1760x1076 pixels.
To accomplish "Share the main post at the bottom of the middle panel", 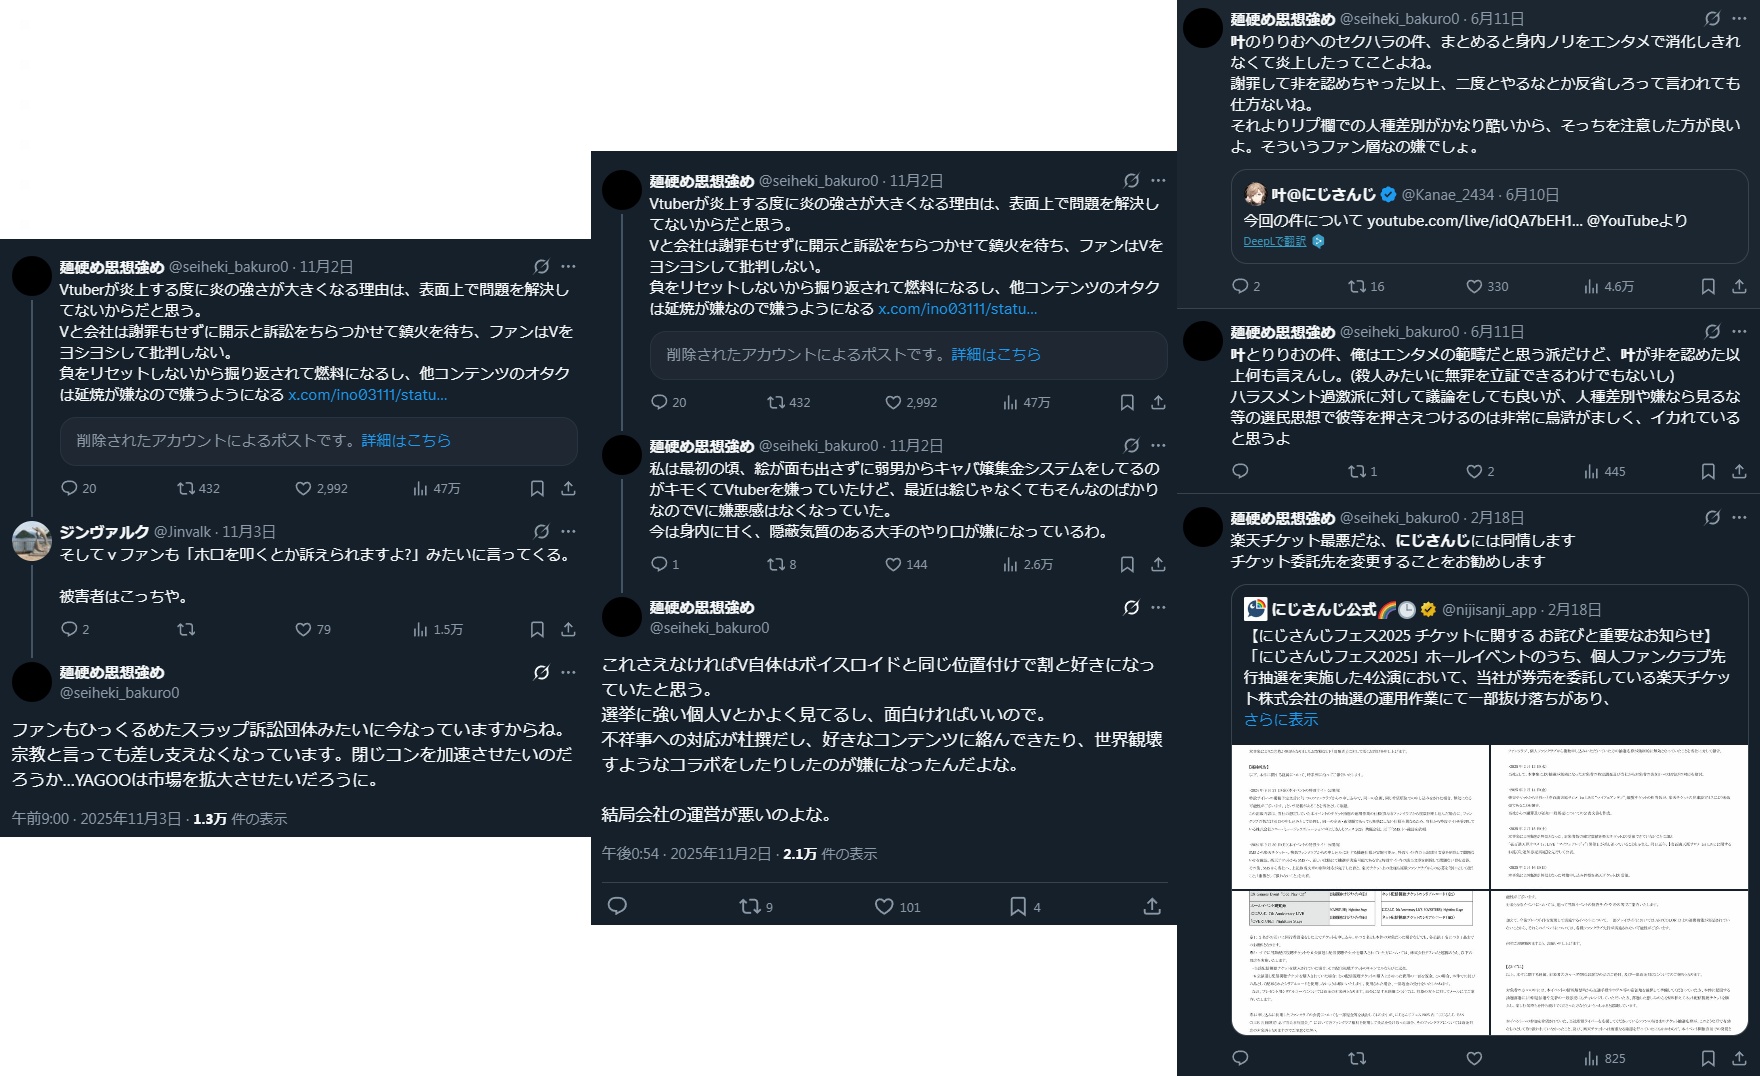I will [1152, 906].
